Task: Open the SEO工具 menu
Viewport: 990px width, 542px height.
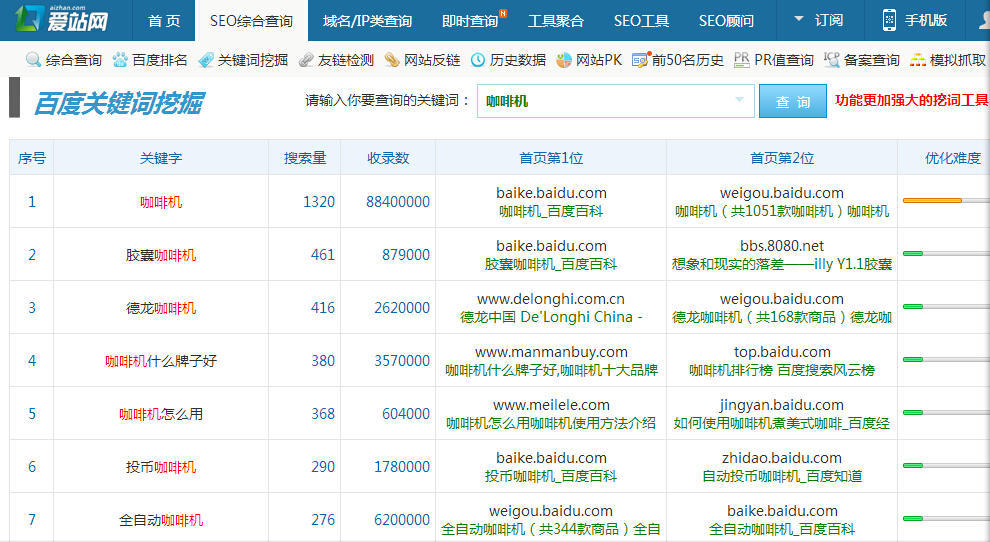Action: pyautogui.click(x=641, y=21)
